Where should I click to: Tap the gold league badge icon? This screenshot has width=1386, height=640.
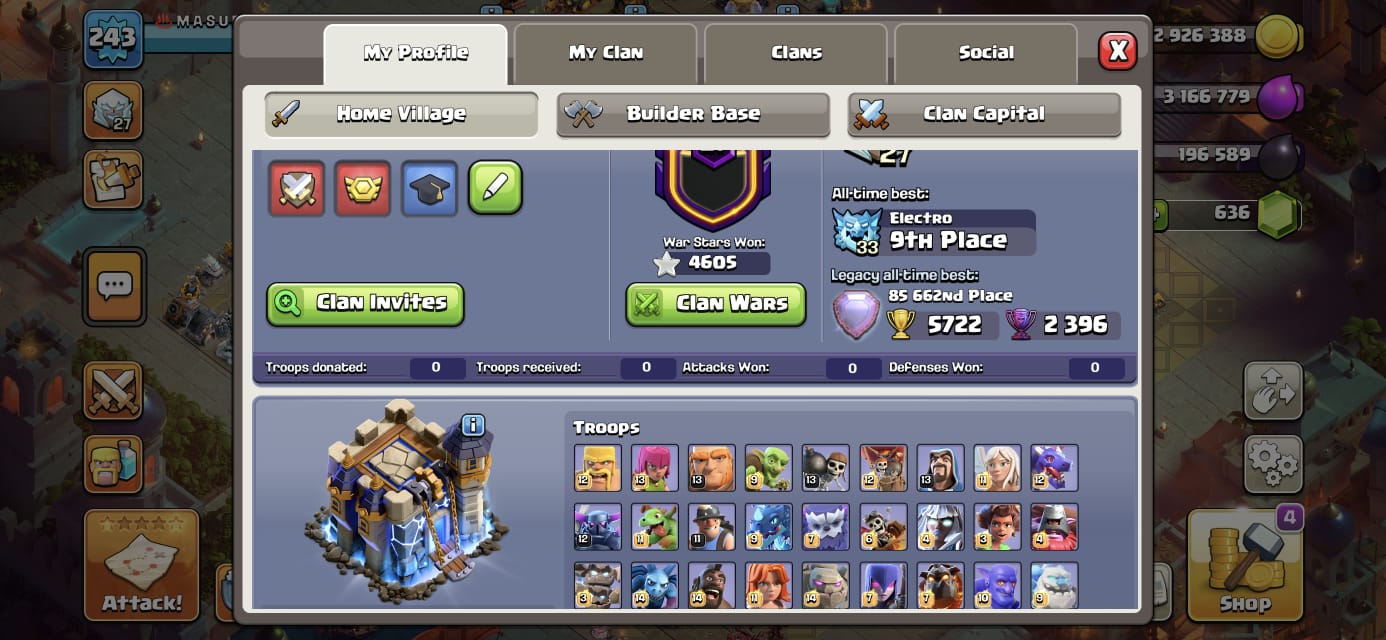(x=363, y=188)
